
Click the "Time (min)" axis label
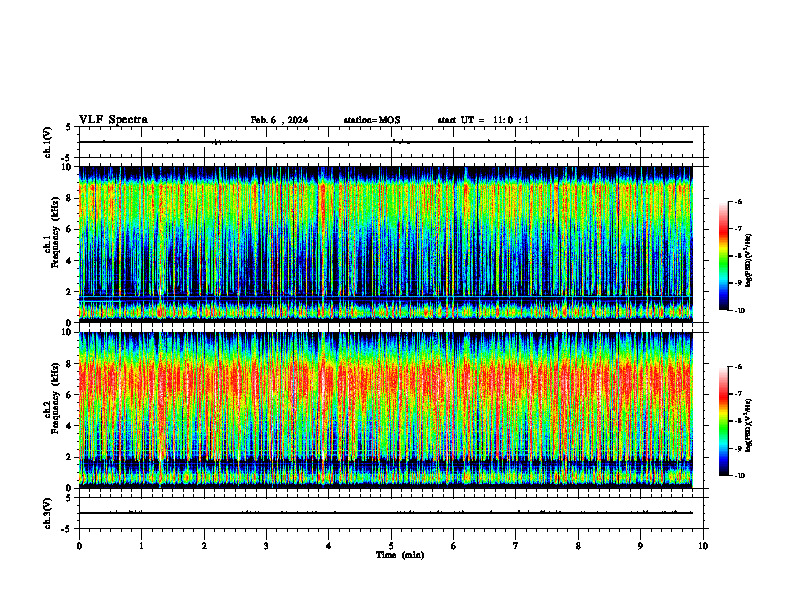pyautogui.click(x=400, y=555)
